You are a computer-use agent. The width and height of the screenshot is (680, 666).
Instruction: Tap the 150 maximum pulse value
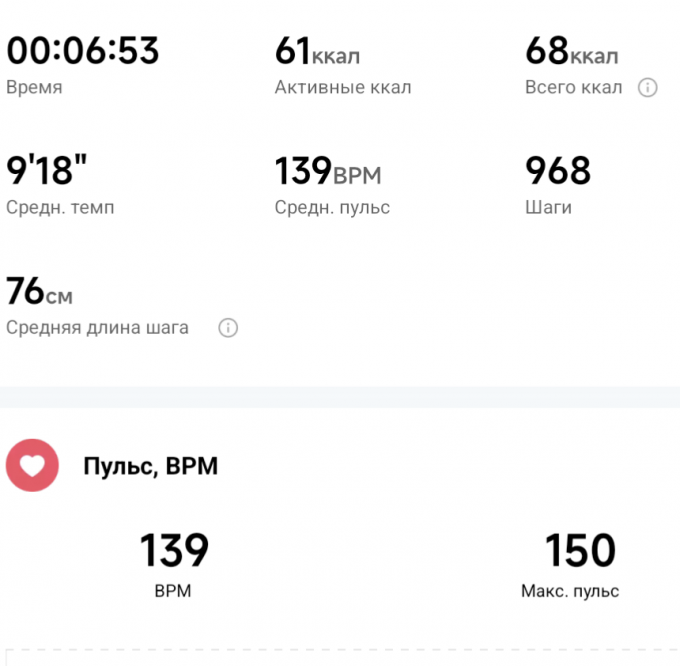[580, 551]
